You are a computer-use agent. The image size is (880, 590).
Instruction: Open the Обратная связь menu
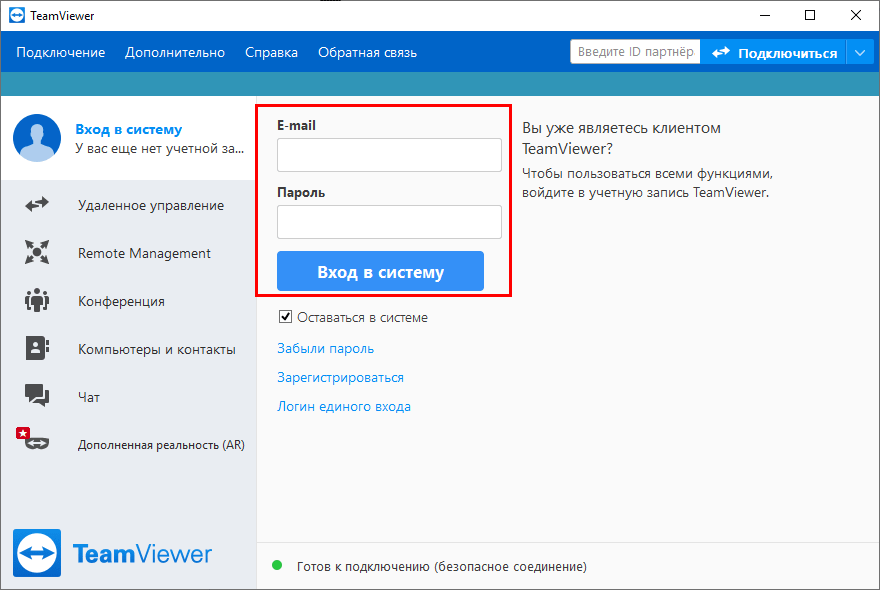pyautogui.click(x=367, y=53)
